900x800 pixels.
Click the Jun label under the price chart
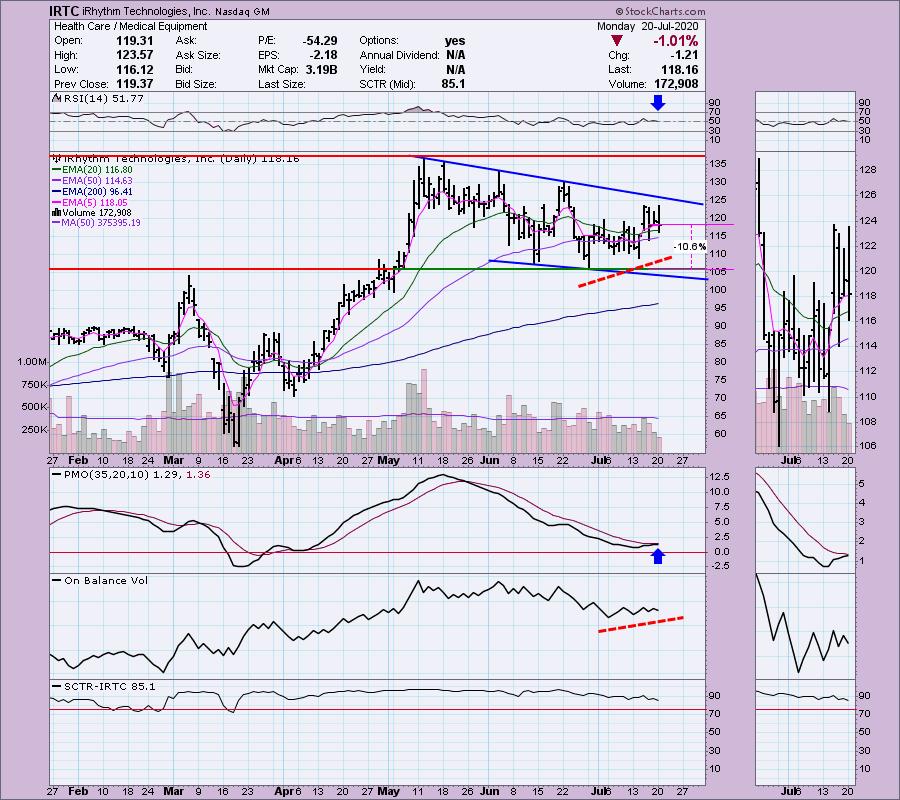(x=489, y=460)
